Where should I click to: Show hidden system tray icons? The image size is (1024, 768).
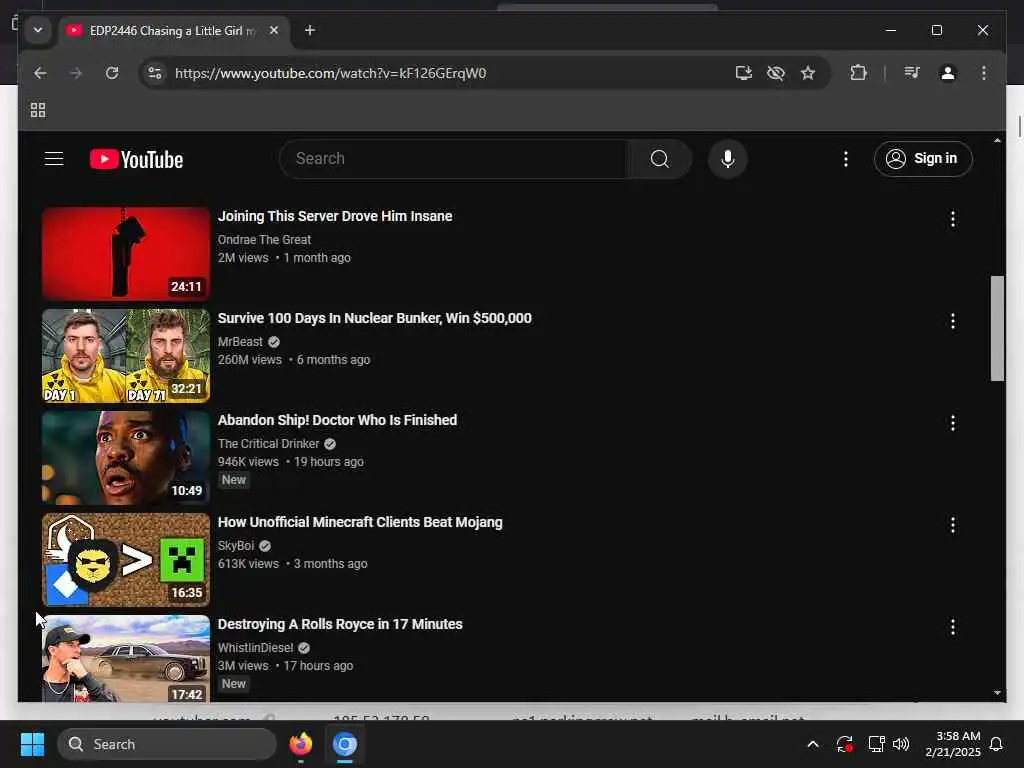[812, 744]
